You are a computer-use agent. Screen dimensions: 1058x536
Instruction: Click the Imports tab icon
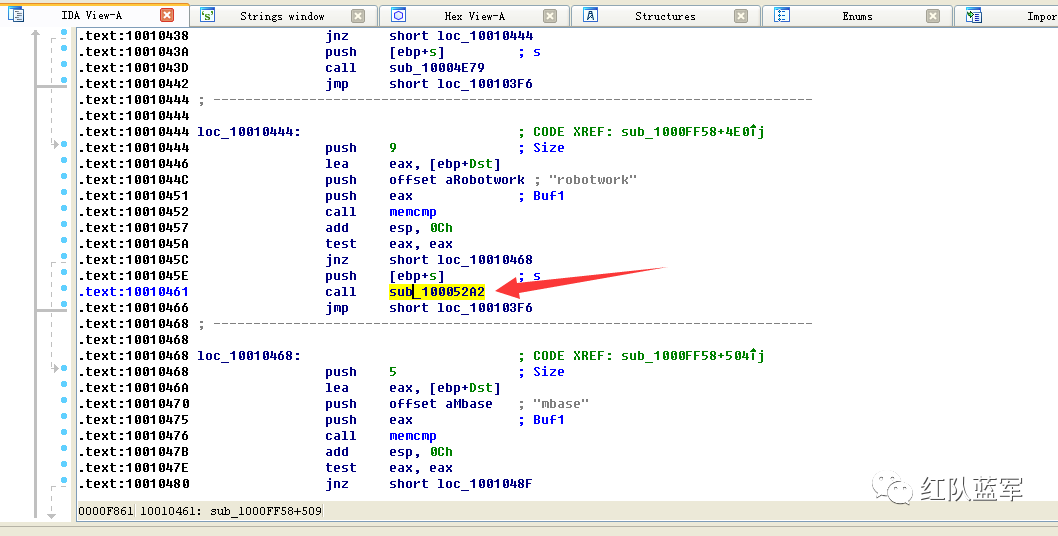(974, 15)
